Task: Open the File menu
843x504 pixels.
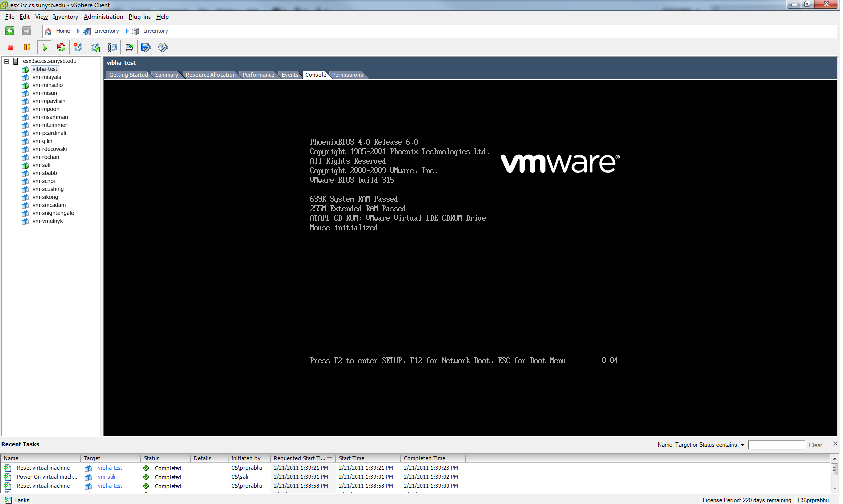Action: (x=9, y=17)
